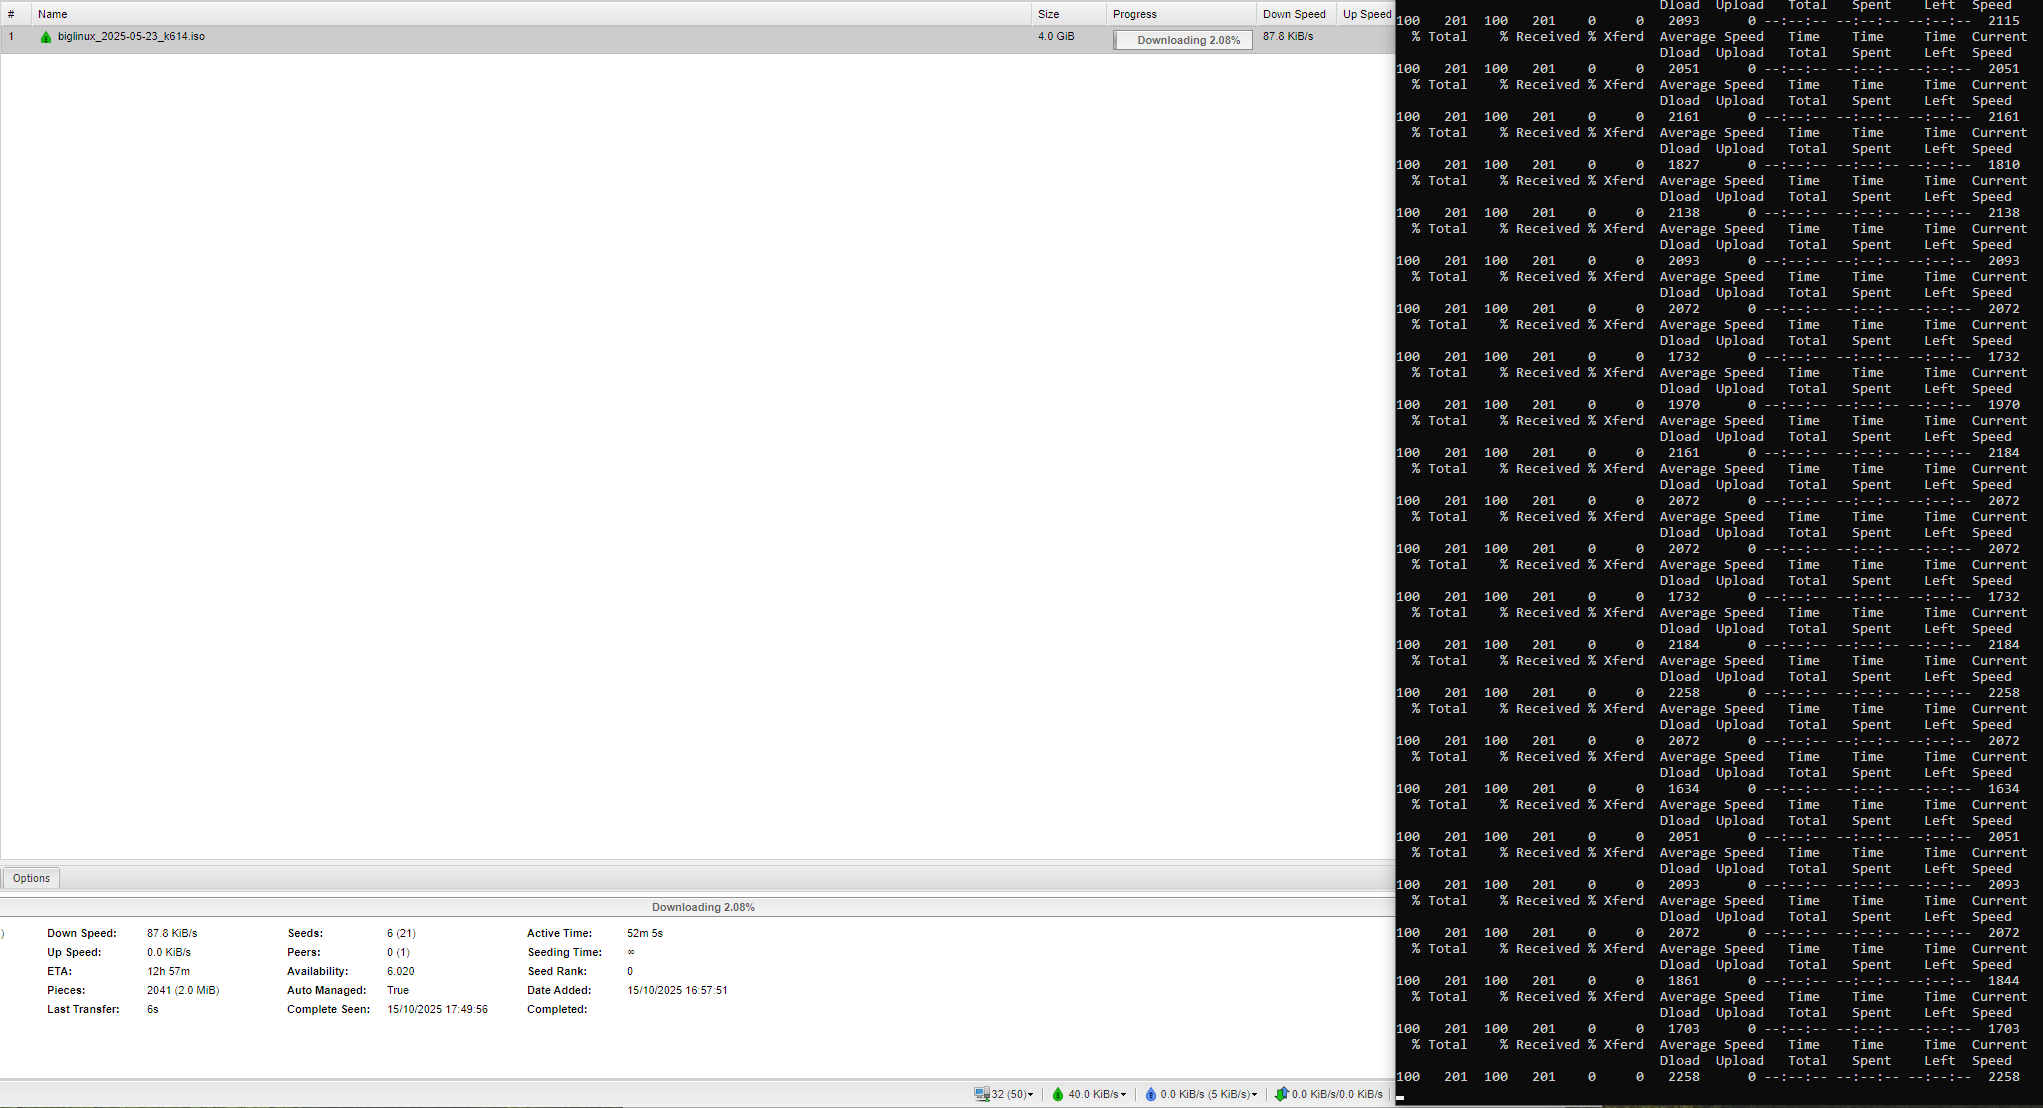This screenshot has height=1108, width=2043.
Task: Click the green downloading icon beside biglinux torrent
Action: coord(46,37)
